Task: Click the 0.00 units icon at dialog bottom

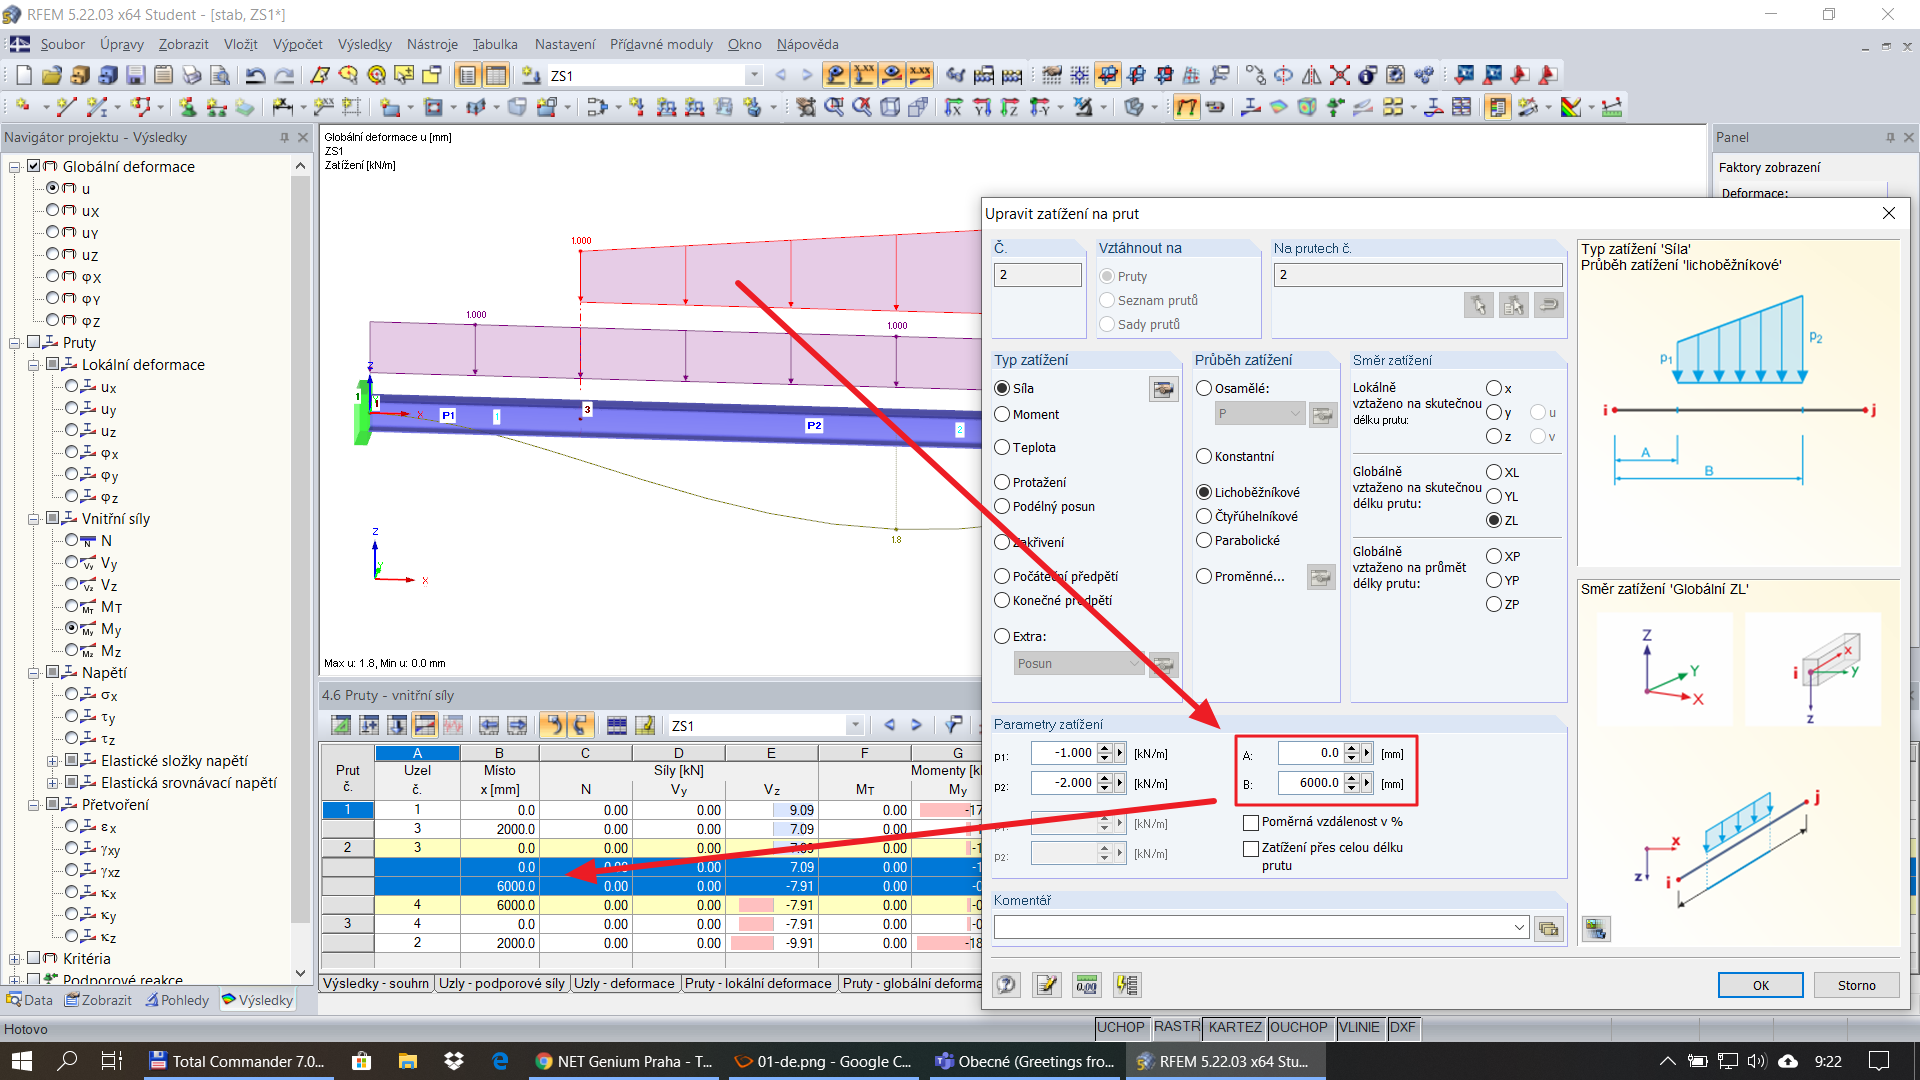Action: click(x=1087, y=985)
